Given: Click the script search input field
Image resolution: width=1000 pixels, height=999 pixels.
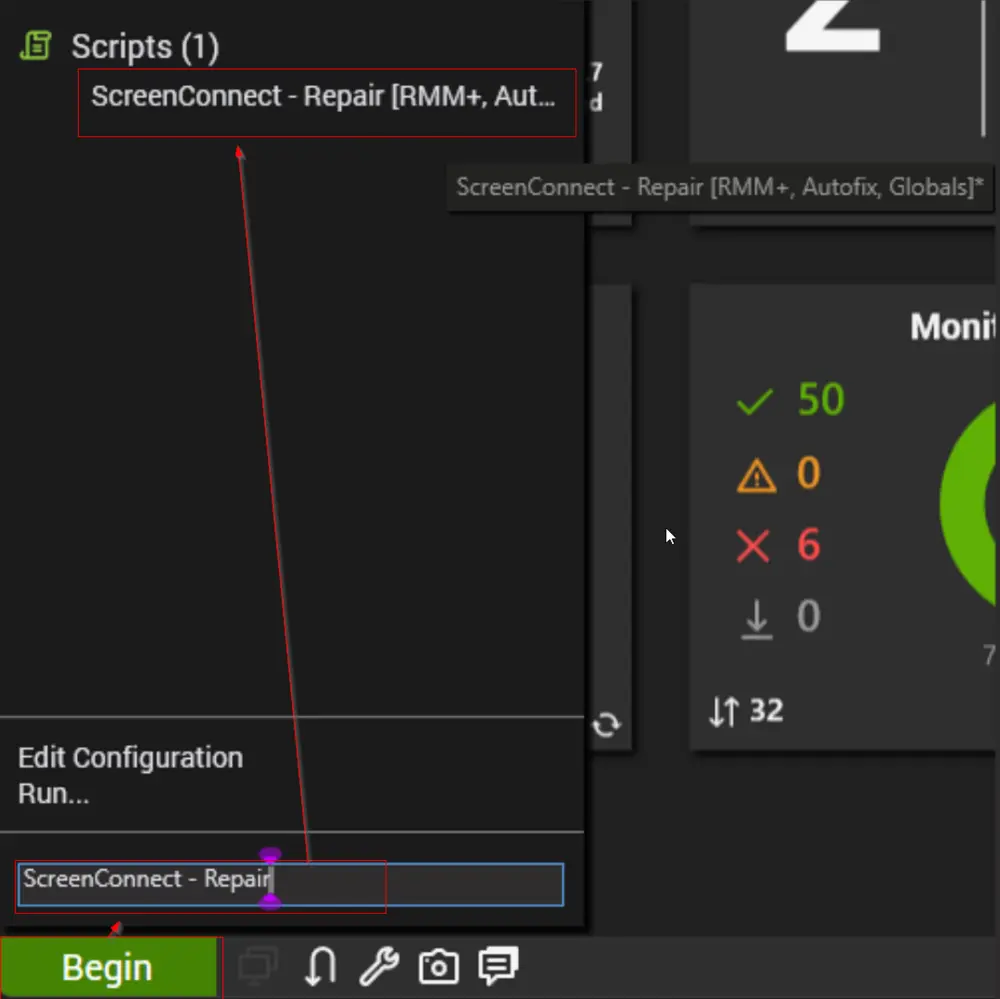Looking at the screenshot, I should [x=291, y=884].
